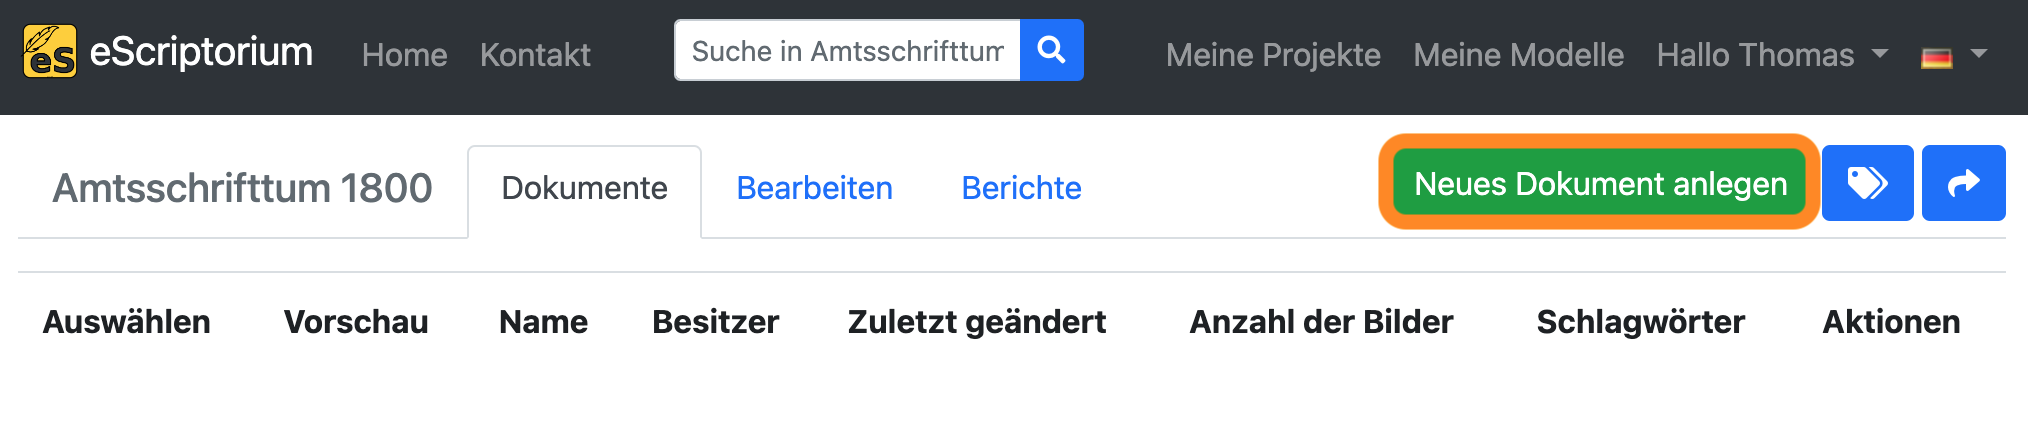The image size is (2028, 430).
Task: Open the Bearbeiten tab
Action: tap(814, 188)
